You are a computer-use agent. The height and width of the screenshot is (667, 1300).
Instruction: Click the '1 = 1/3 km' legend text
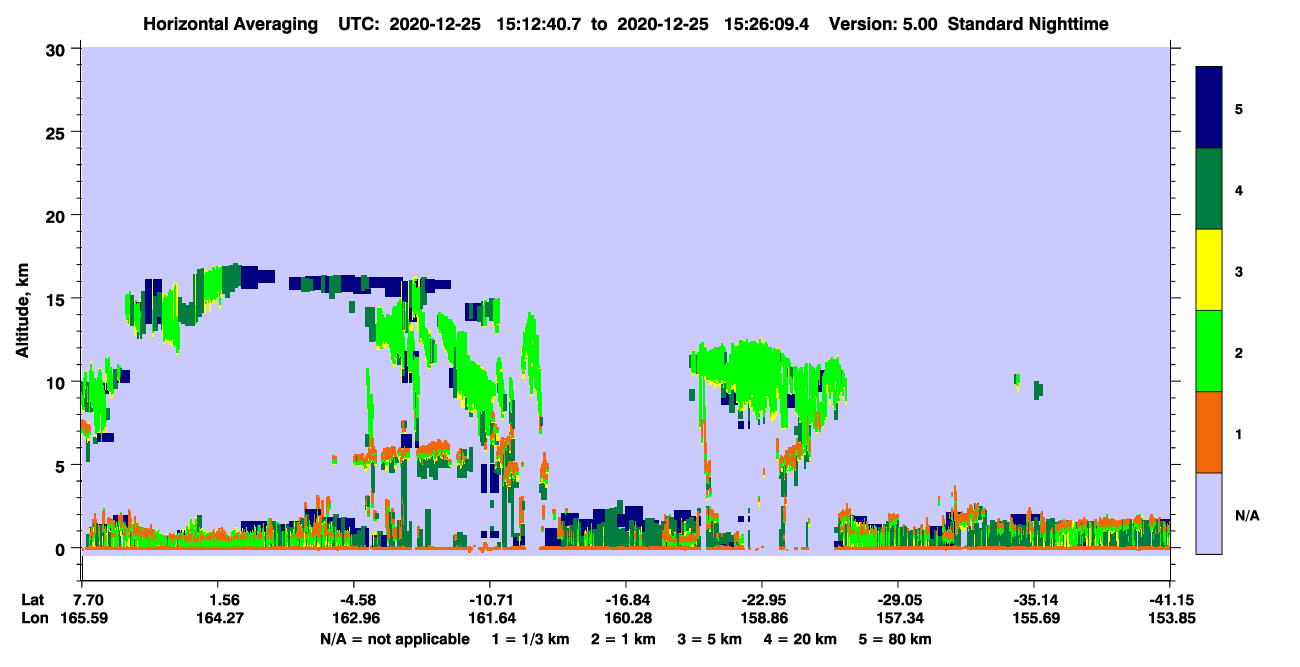click(532, 639)
